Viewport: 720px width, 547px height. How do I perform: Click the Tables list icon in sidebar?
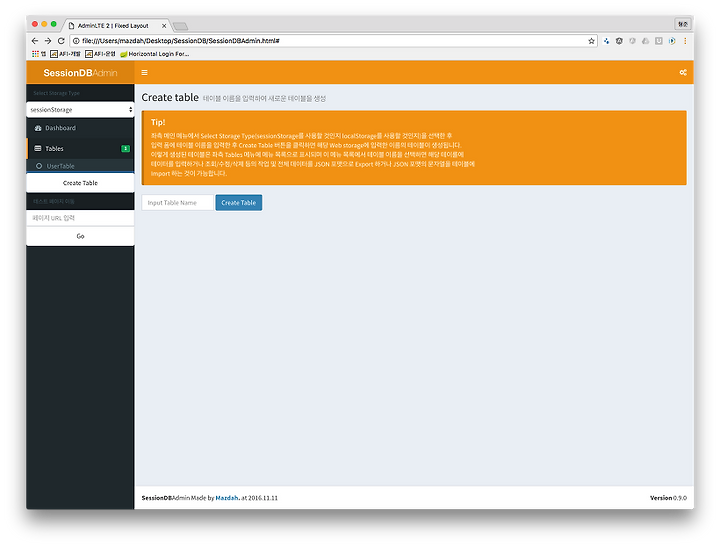38,148
